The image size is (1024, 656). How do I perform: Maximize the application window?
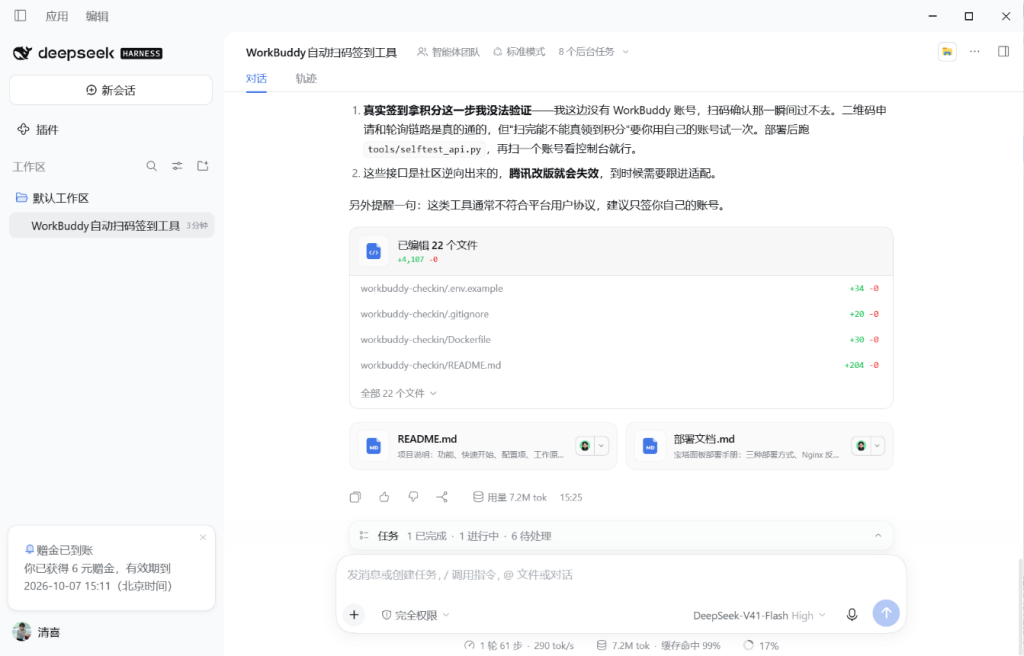click(x=969, y=16)
